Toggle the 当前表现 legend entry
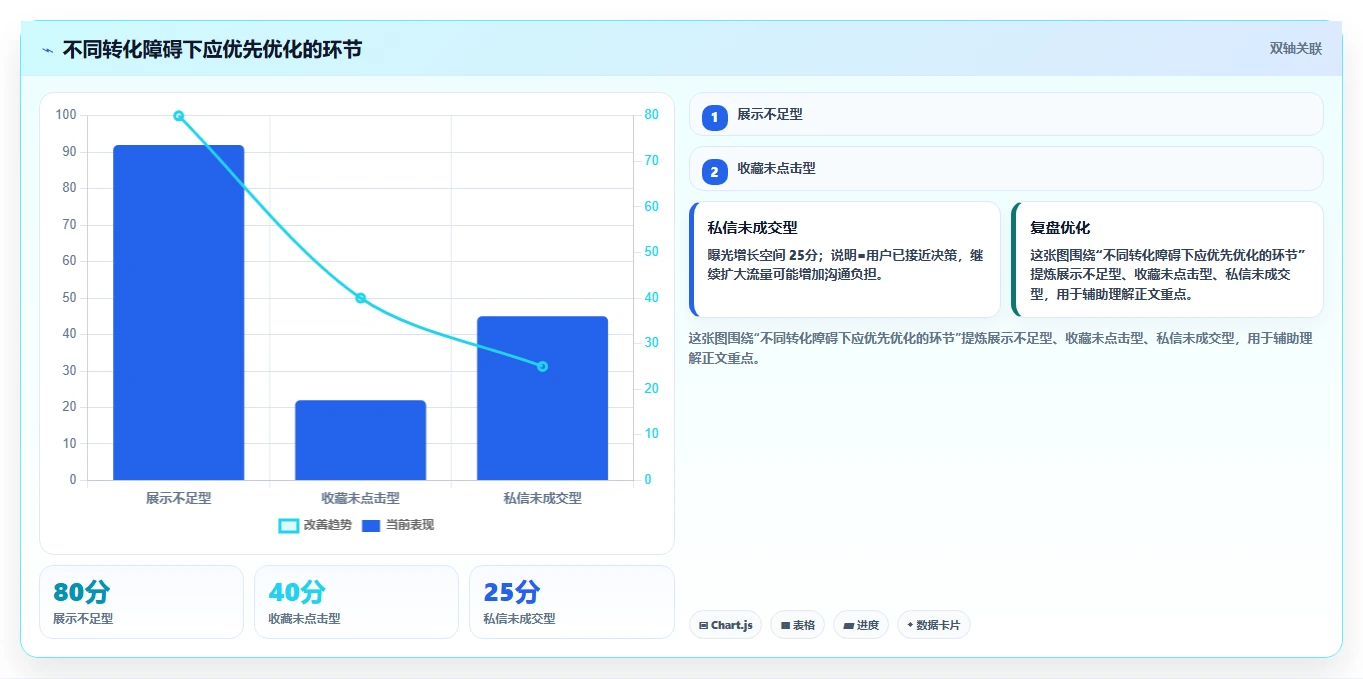 click(398, 525)
